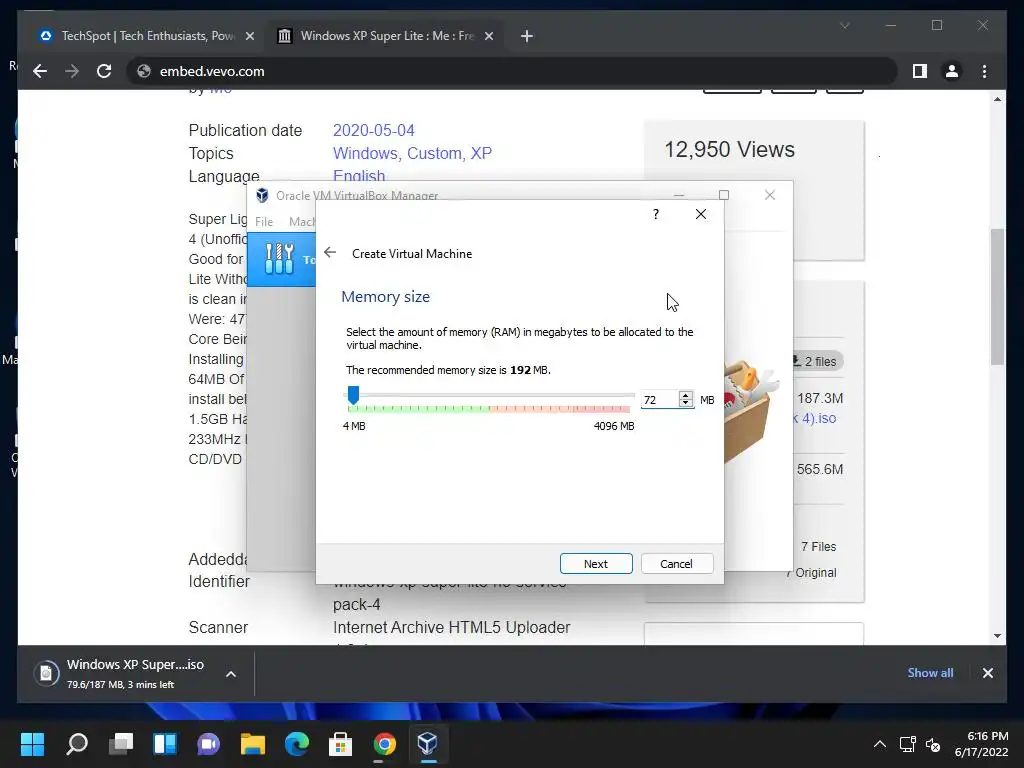1024x768 pixels.
Task: Launch Microsoft Edge from taskbar
Action: click(297, 743)
